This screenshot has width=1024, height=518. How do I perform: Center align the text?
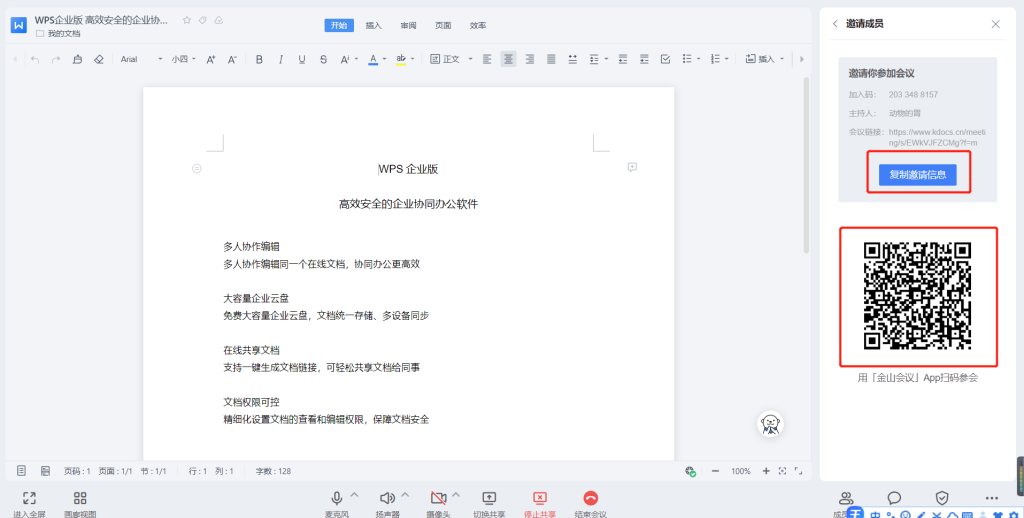(508, 59)
